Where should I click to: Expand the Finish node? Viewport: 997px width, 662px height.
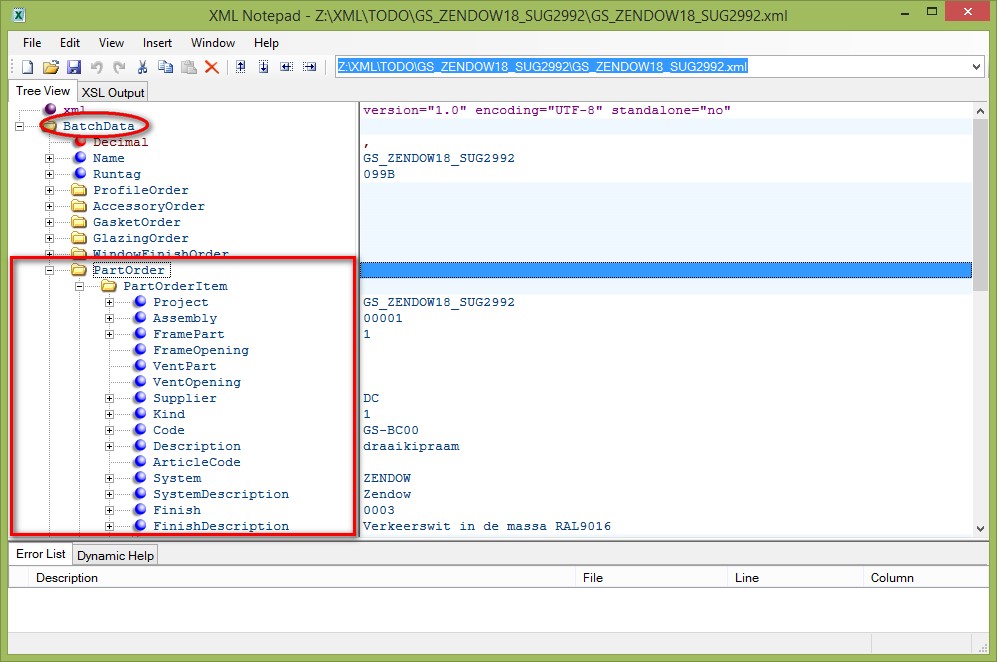(109, 510)
